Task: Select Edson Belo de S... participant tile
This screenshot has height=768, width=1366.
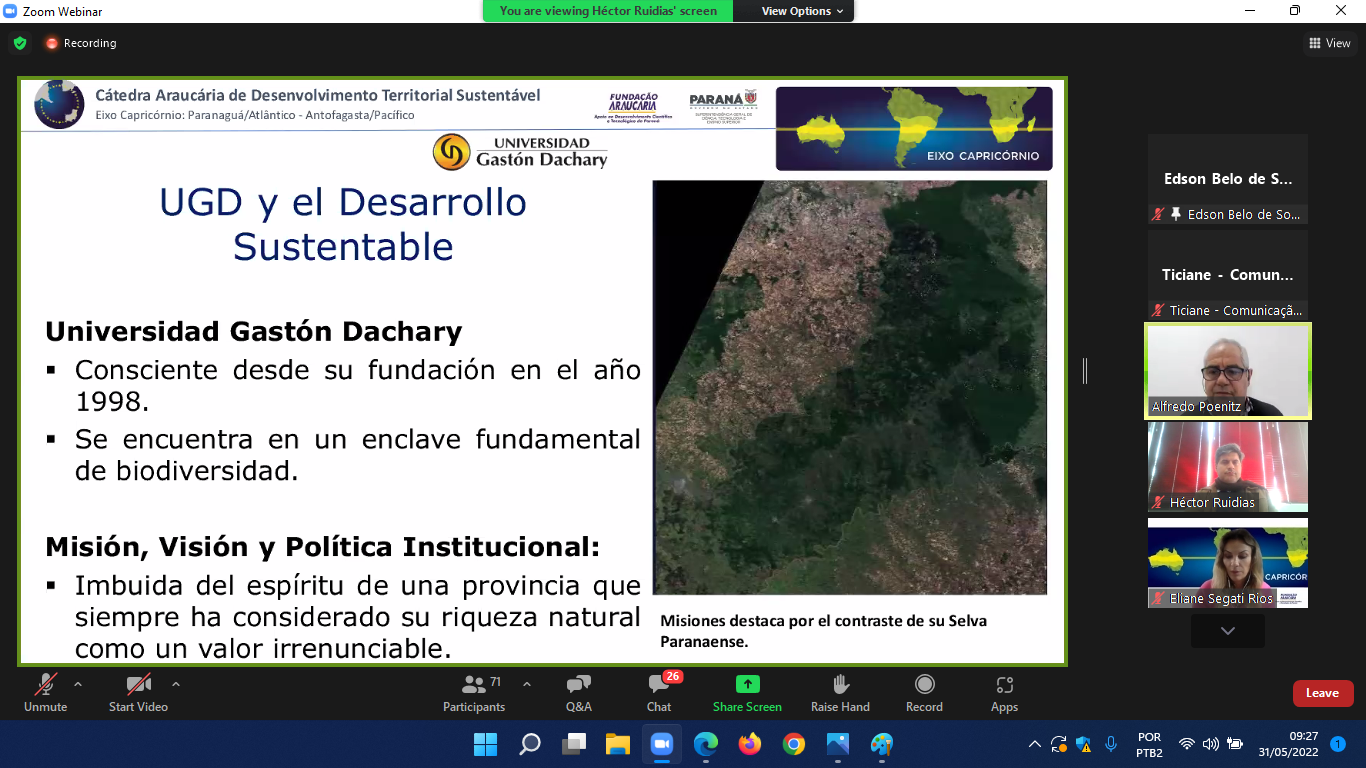Action: tap(1227, 179)
